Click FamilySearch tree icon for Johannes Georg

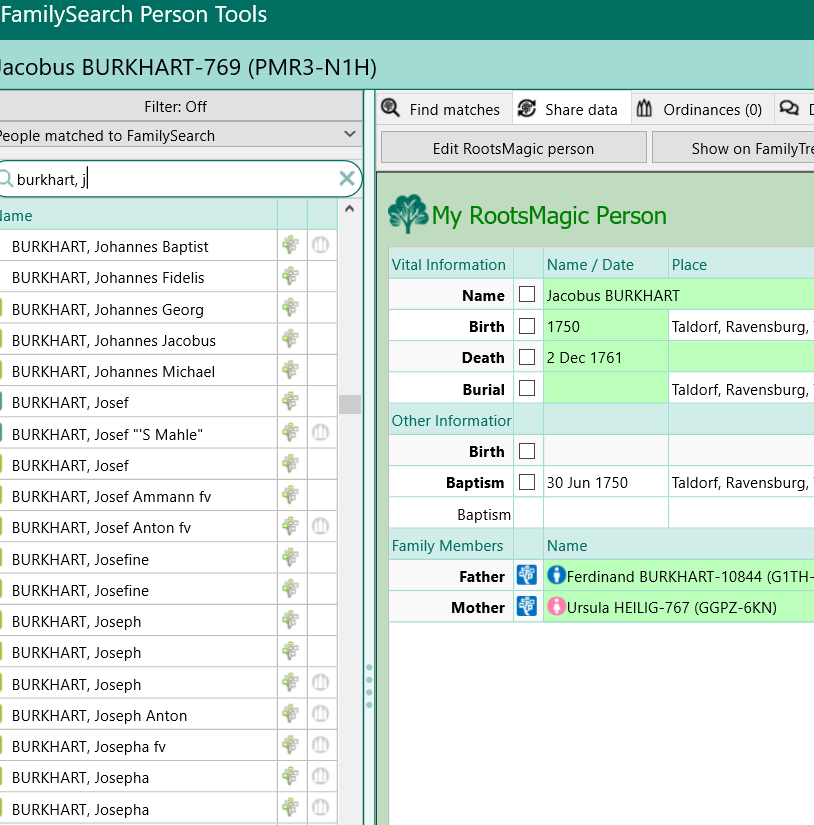[290, 307]
